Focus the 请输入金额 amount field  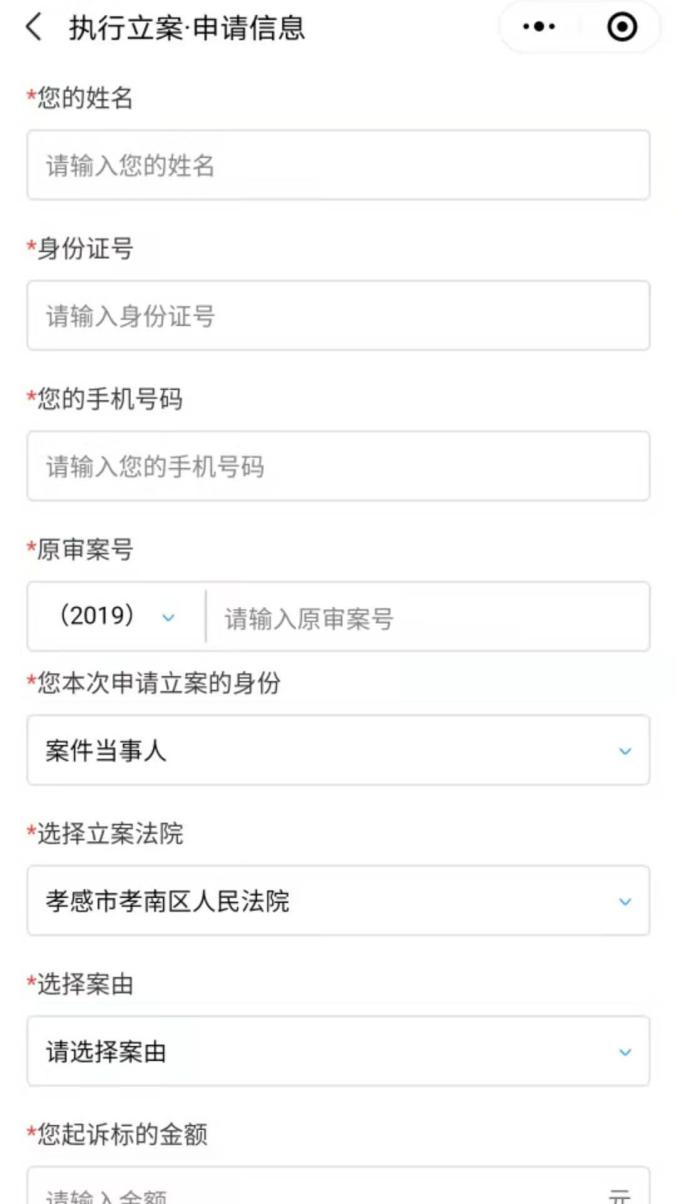pyautogui.click(x=320, y=1192)
